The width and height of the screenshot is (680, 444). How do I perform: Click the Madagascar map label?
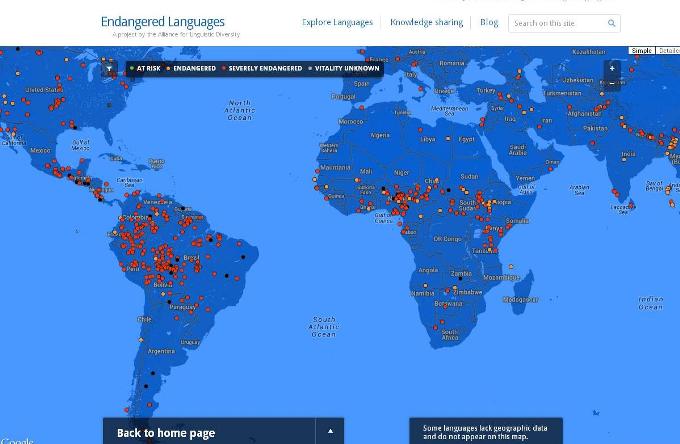coord(520,300)
